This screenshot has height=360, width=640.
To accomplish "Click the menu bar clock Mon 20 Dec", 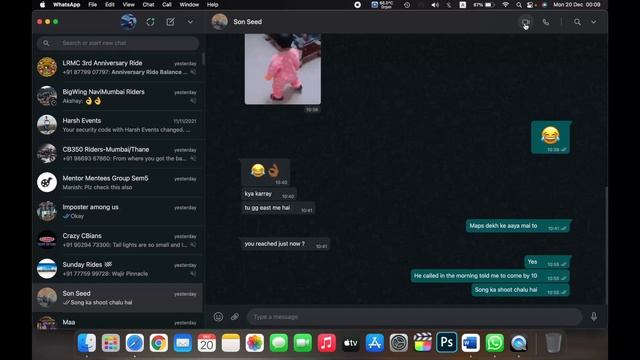I will pos(577,5).
